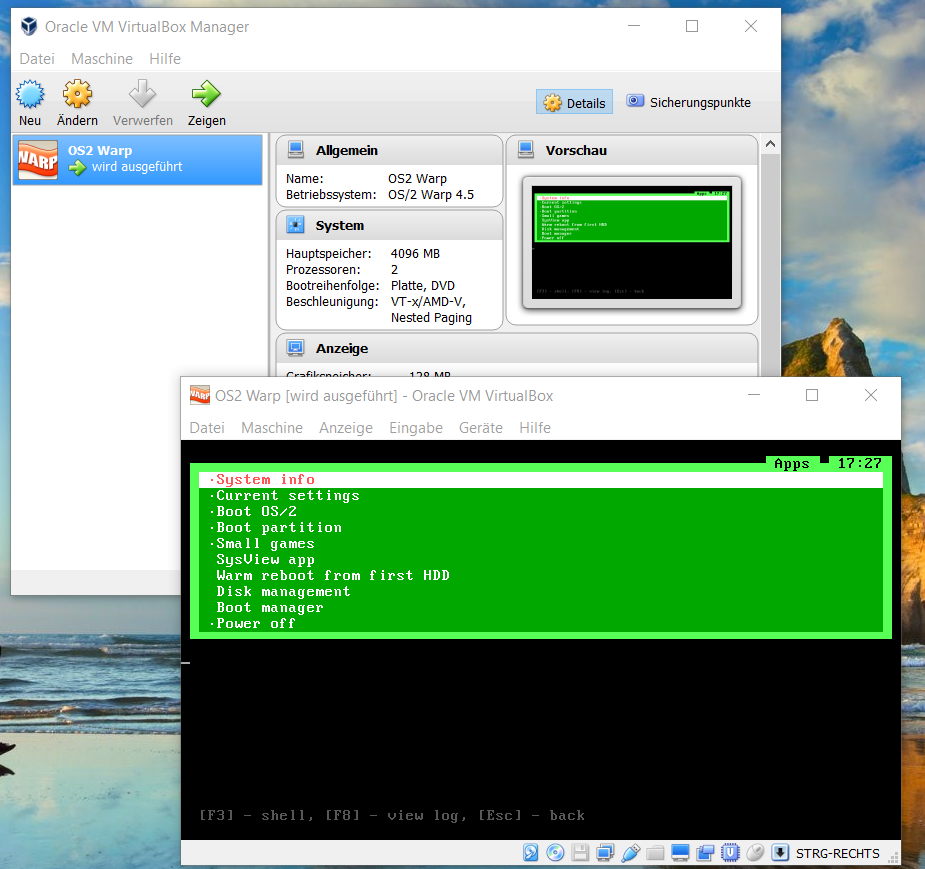Viewport: 925px width, 869px height.
Task: Click the VM preview thumbnail
Action: pos(632,242)
